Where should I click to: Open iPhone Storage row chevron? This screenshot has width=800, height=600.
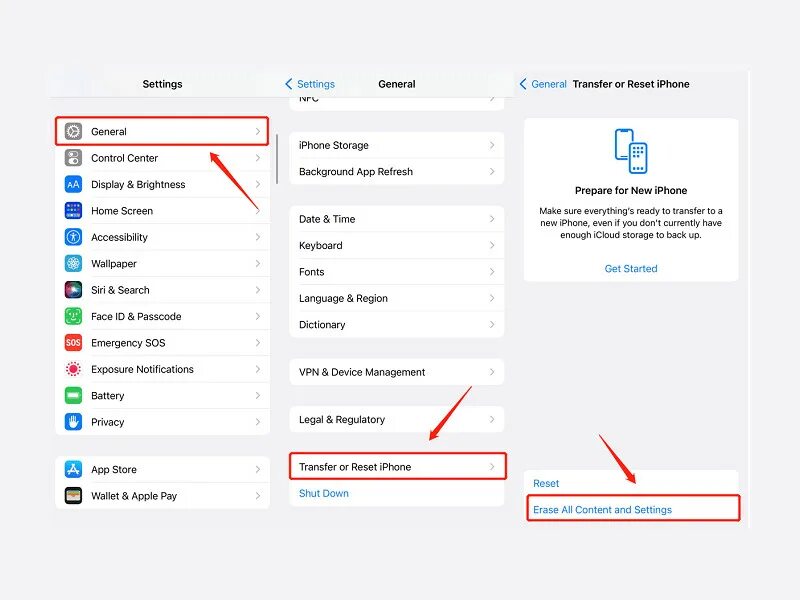[x=492, y=145]
